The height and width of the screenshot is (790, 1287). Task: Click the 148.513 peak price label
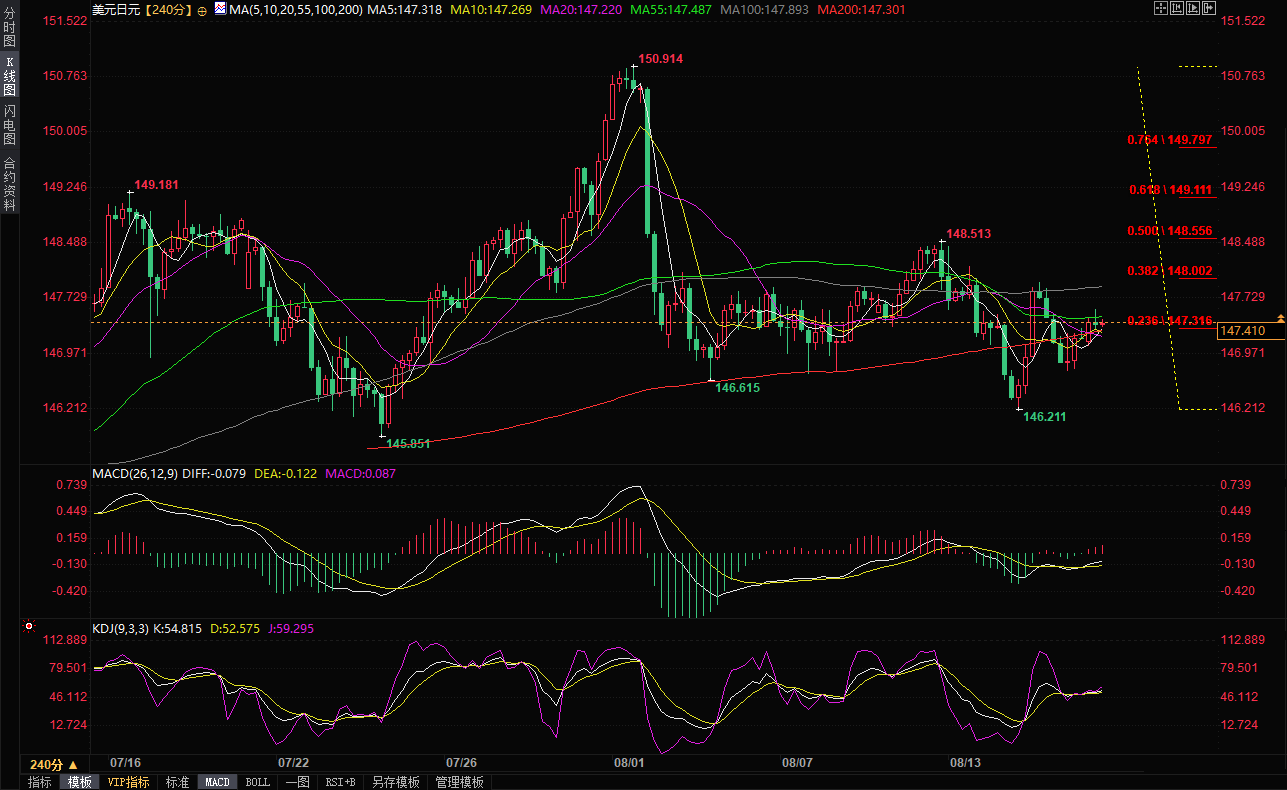point(969,234)
